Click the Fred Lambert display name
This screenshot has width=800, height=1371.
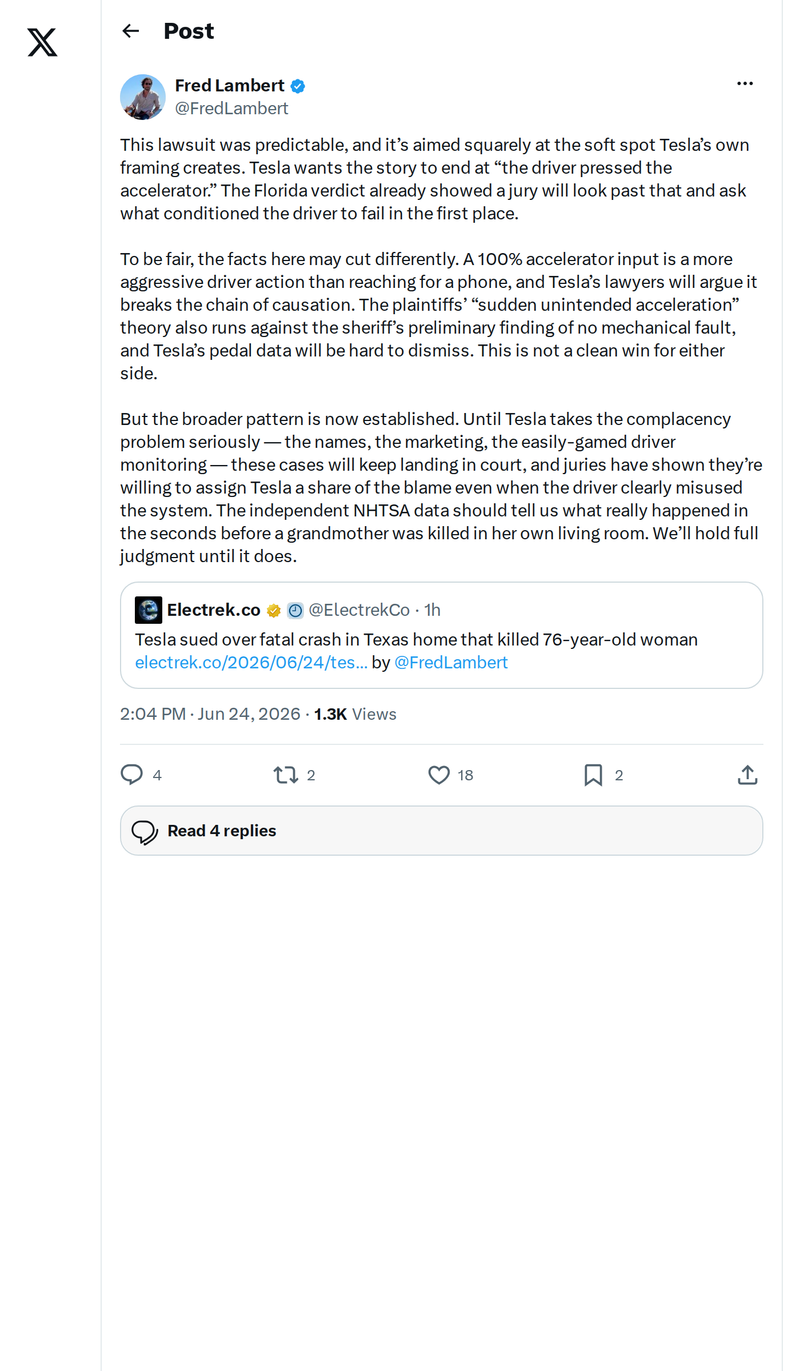tap(230, 86)
